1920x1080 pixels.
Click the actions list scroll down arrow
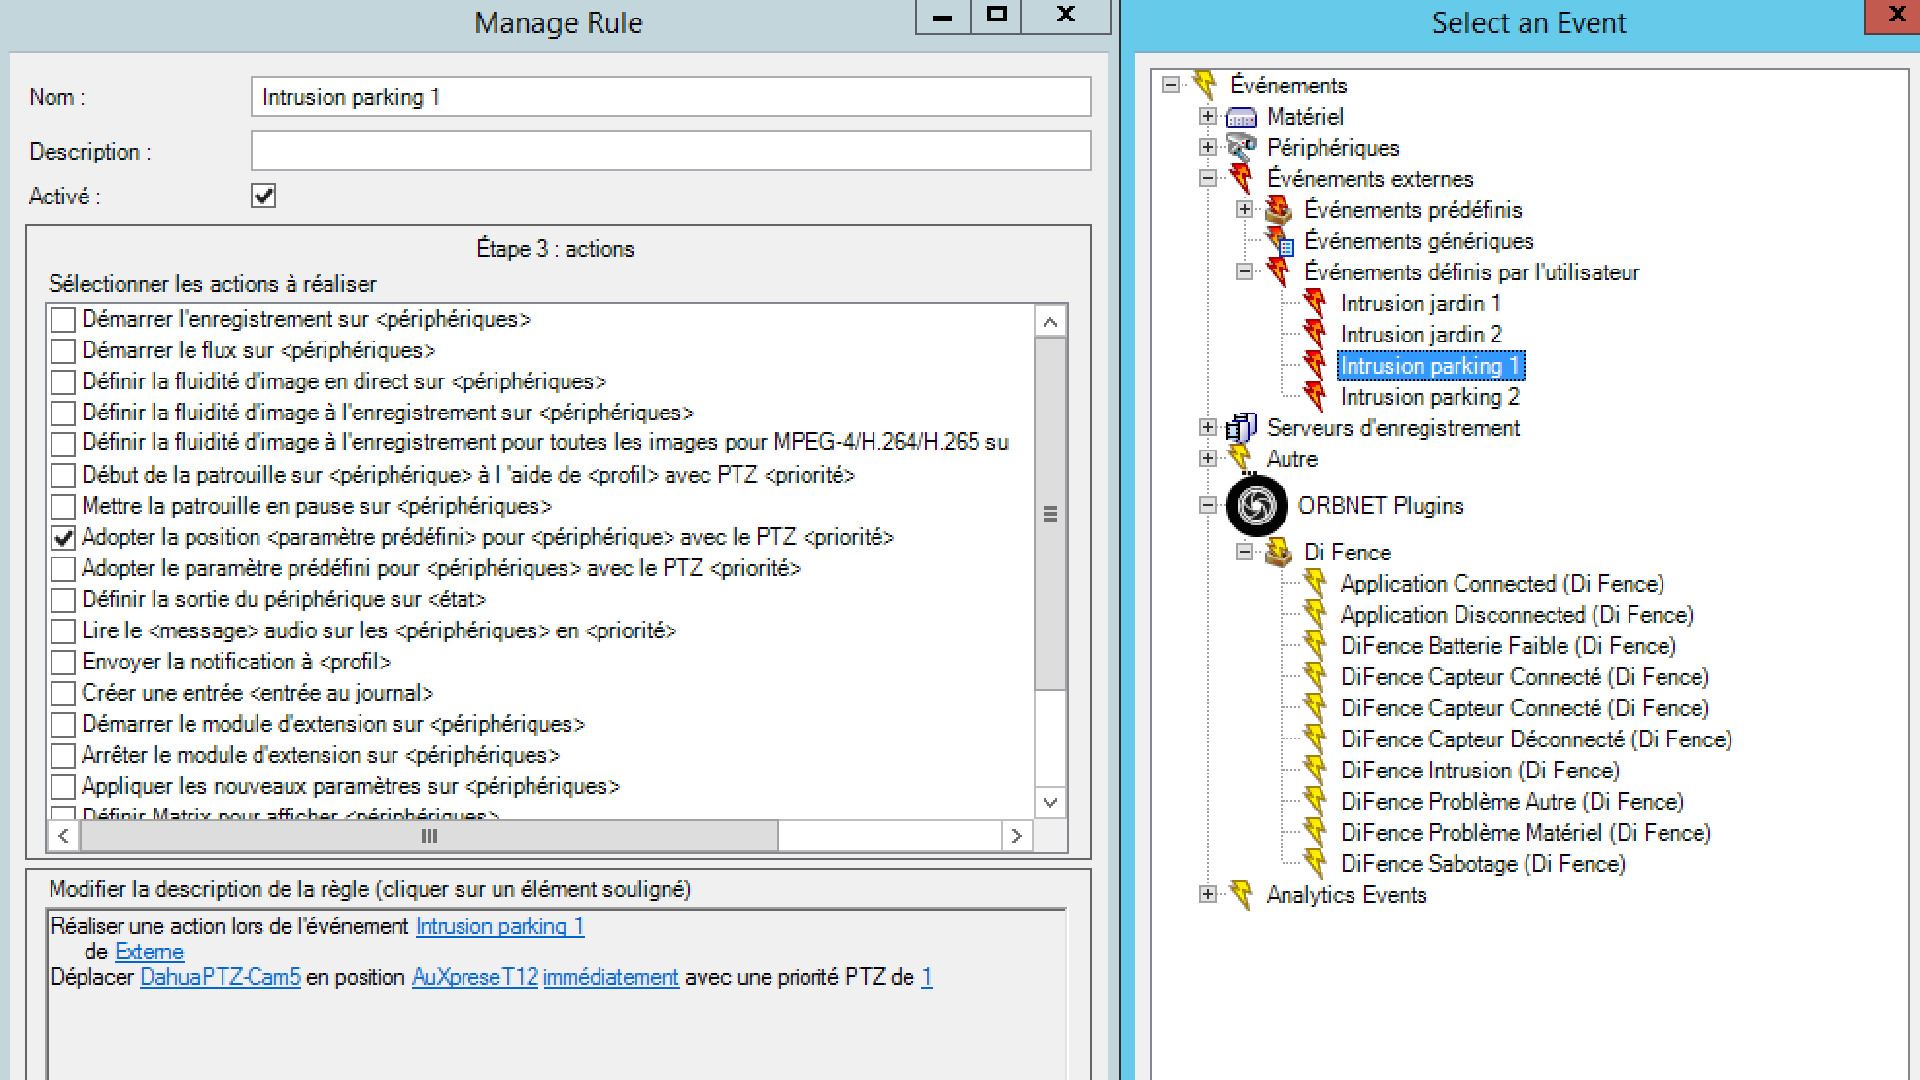pyautogui.click(x=1050, y=802)
